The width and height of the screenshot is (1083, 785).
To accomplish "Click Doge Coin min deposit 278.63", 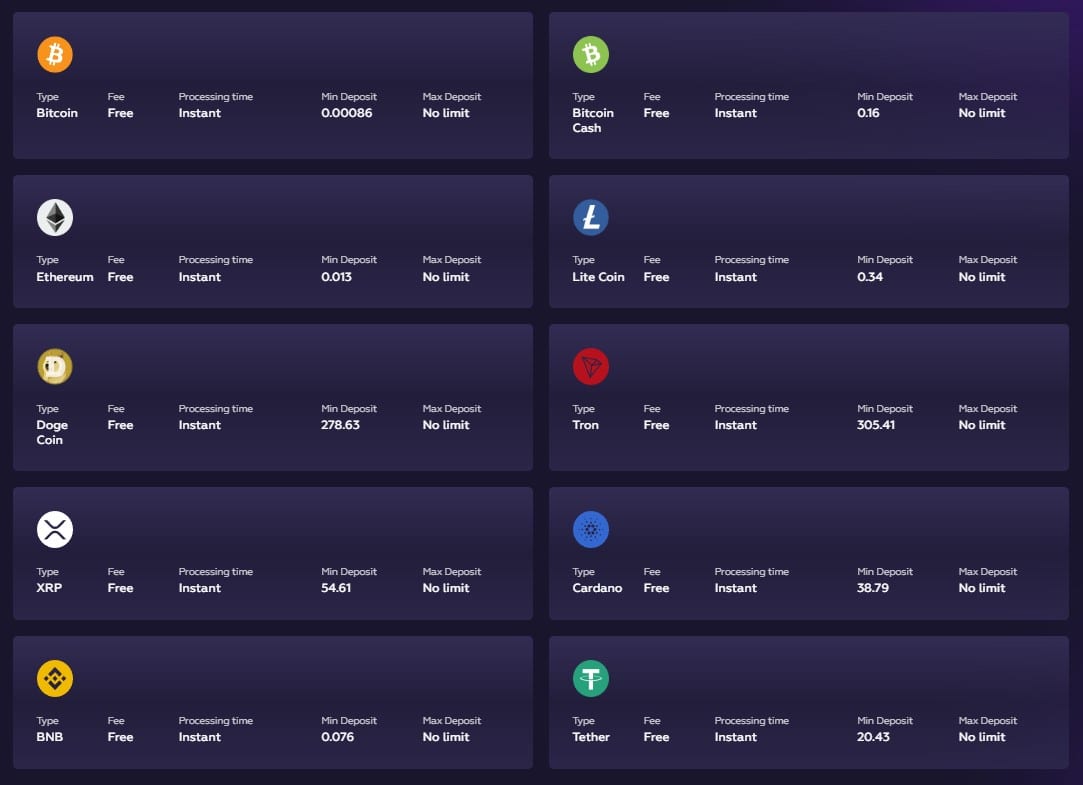I will [x=340, y=425].
